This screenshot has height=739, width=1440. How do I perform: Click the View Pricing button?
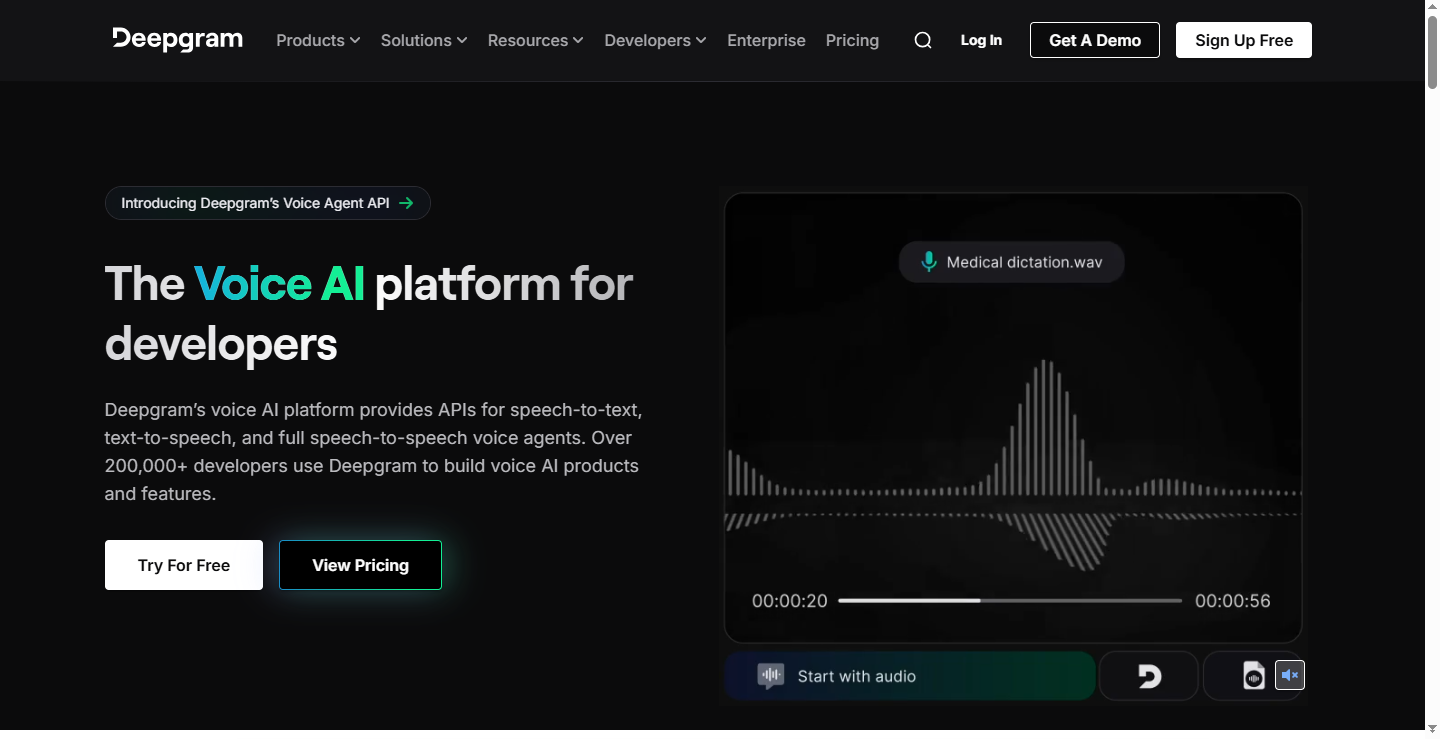[x=360, y=565]
